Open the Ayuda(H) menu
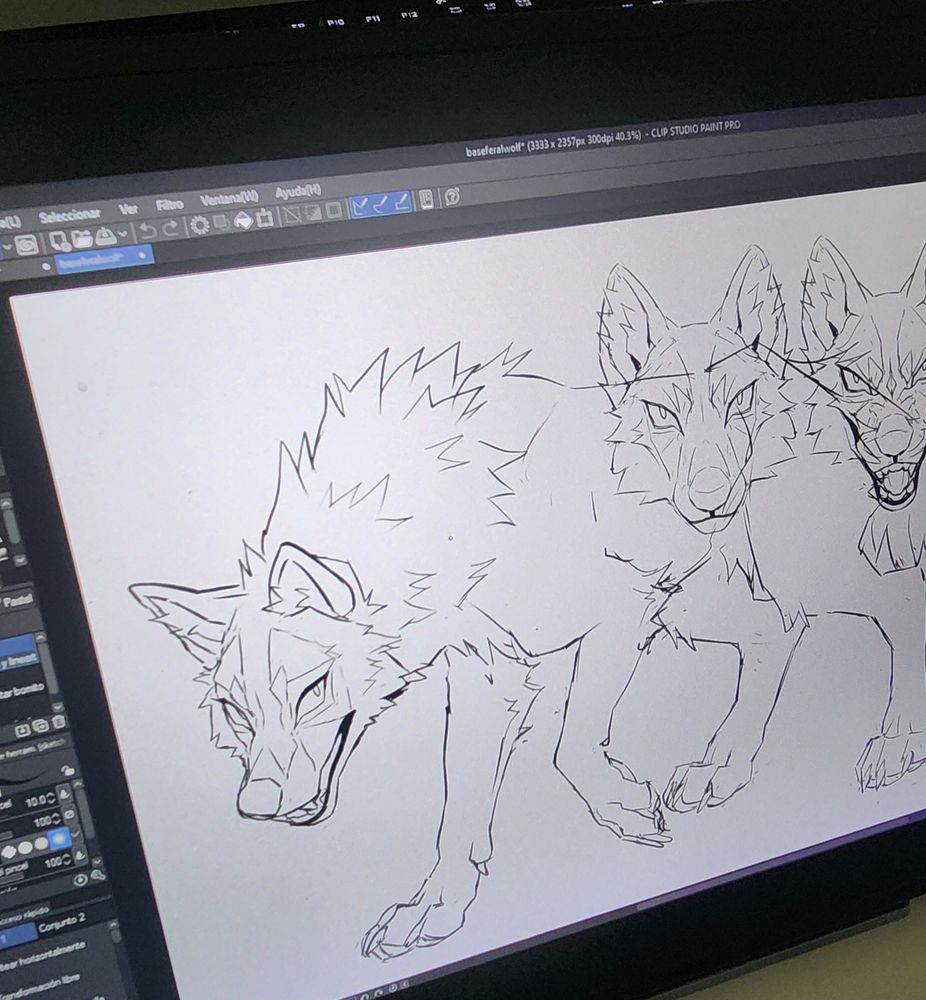 [298, 191]
